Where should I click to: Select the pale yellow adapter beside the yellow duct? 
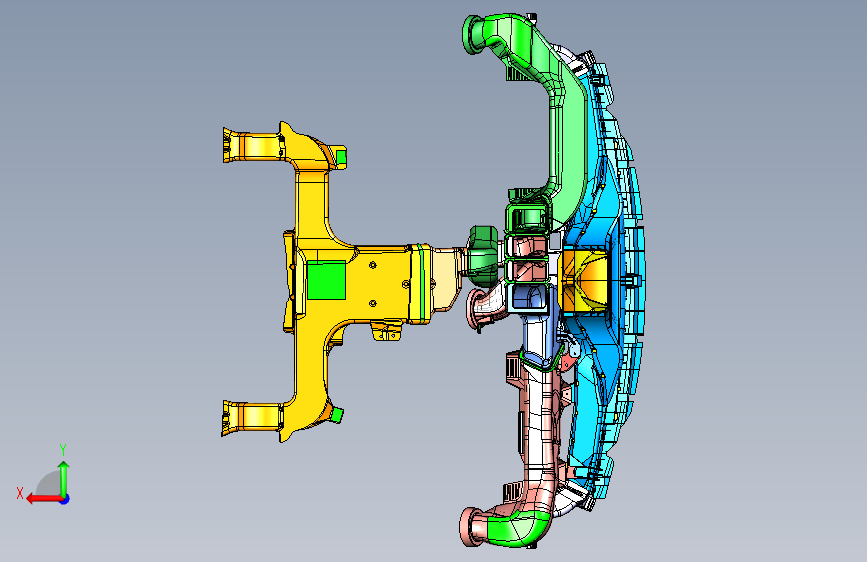coord(448,278)
